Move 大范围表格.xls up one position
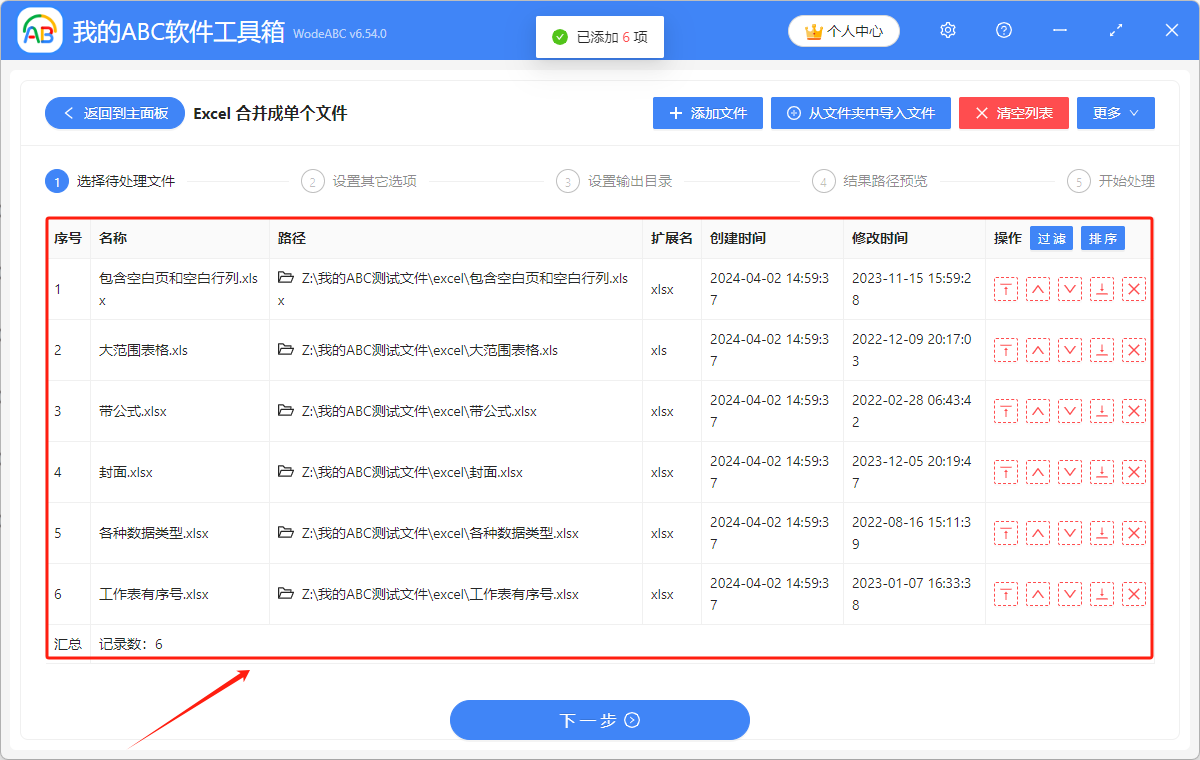Viewport: 1200px width, 760px height. pos(1038,349)
